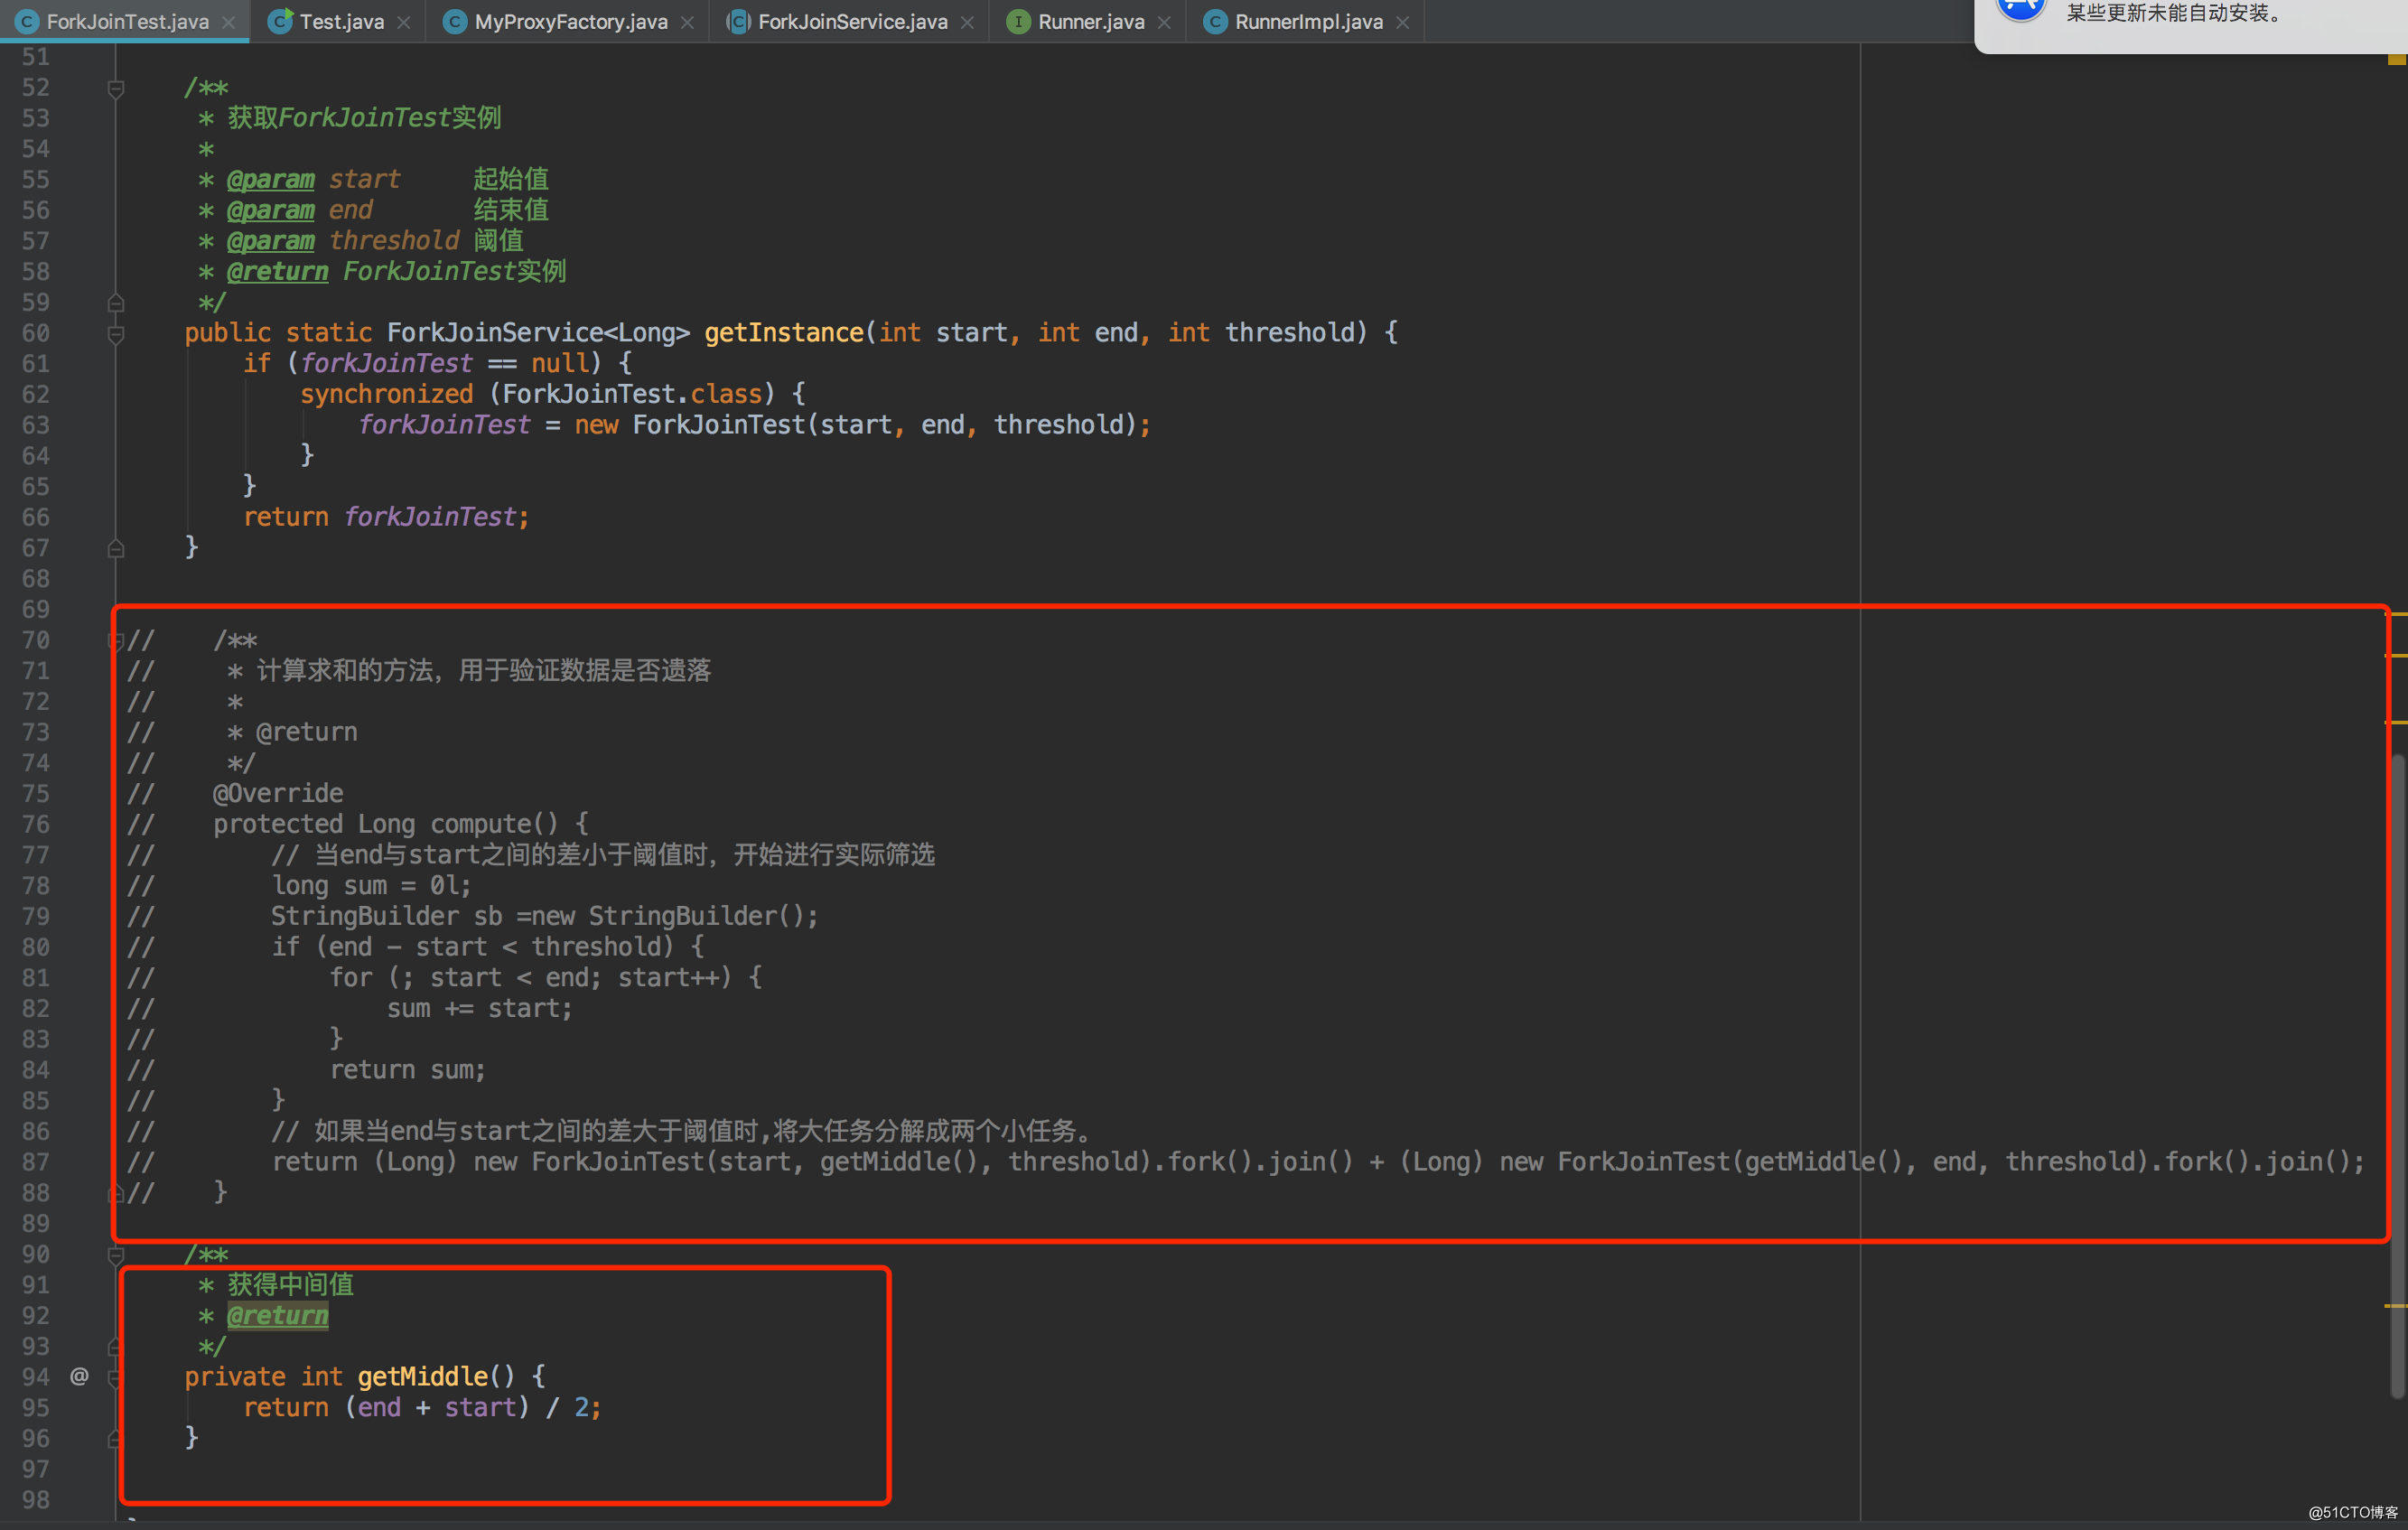Click the @param tag for threshold
The width and height of the screenshot is (2408, 1530).
[x=271, y=241]
